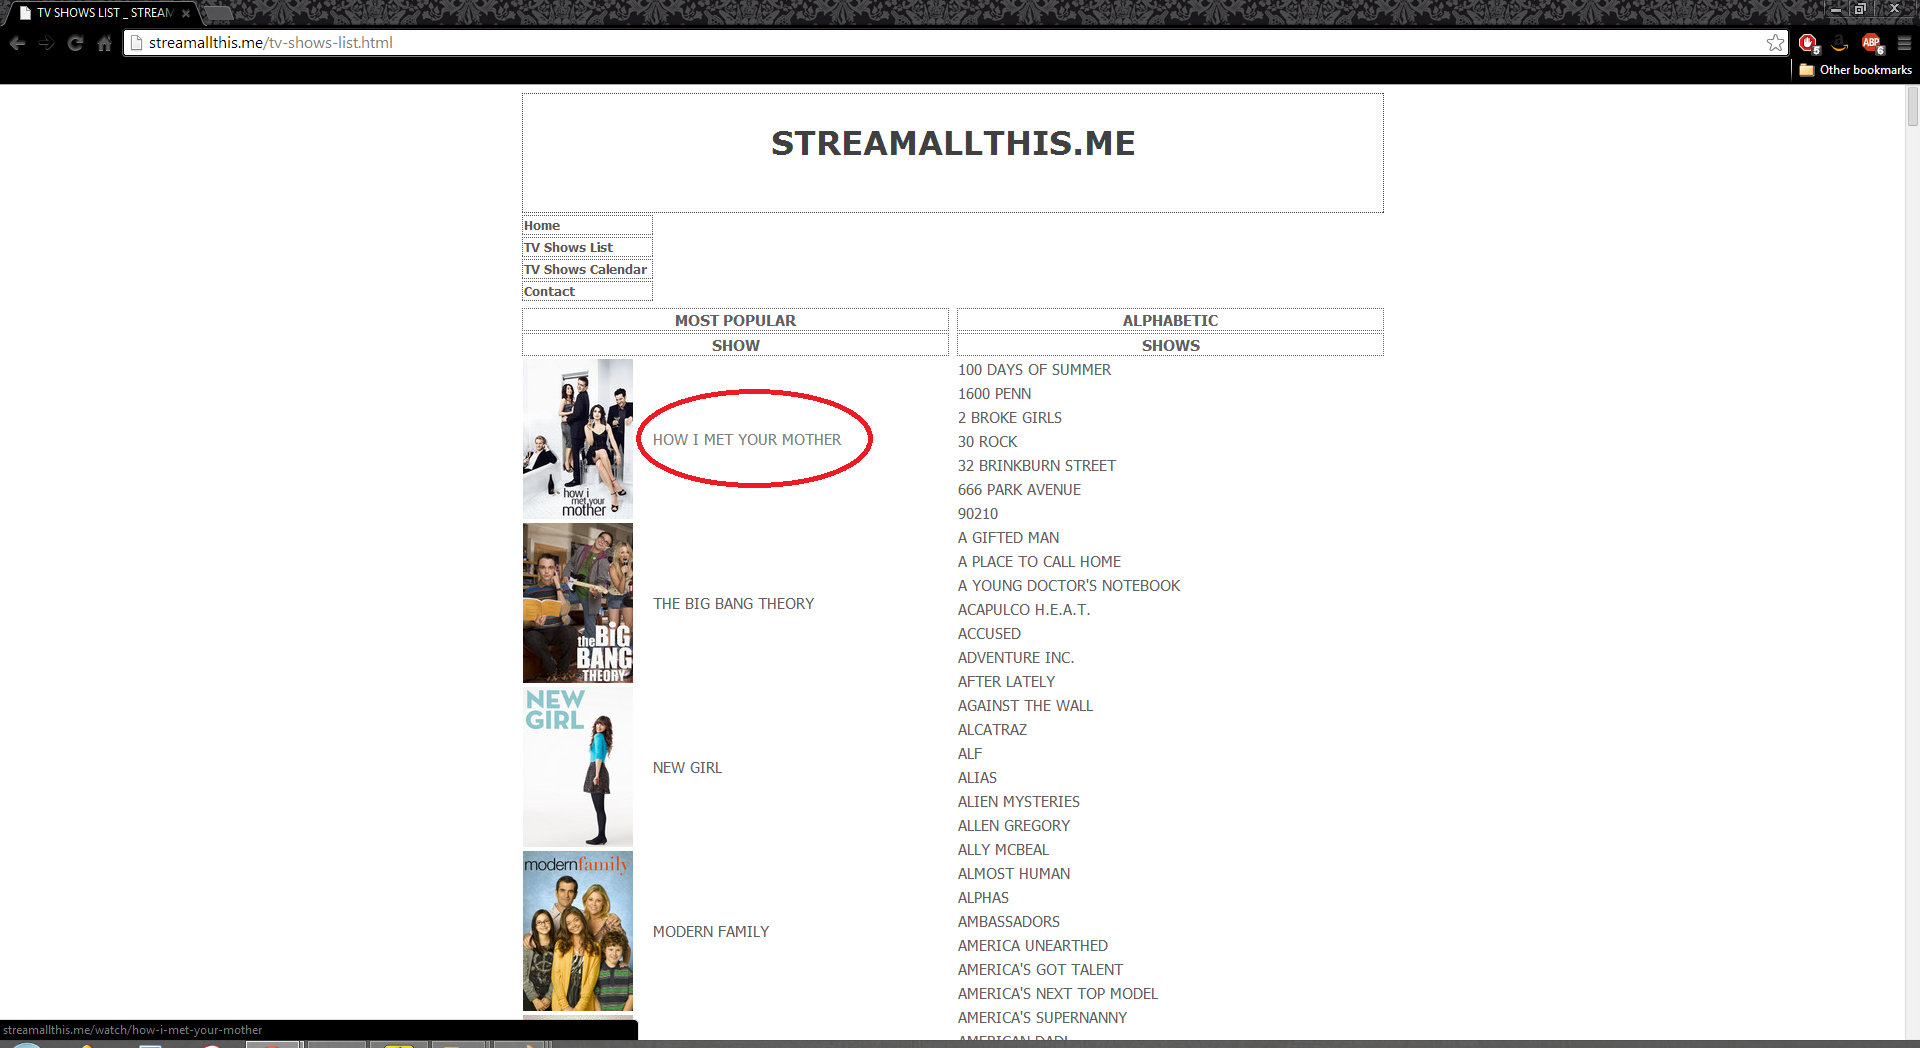
Task: Open the NEW GIRL show link
Action: pos(687,767)
